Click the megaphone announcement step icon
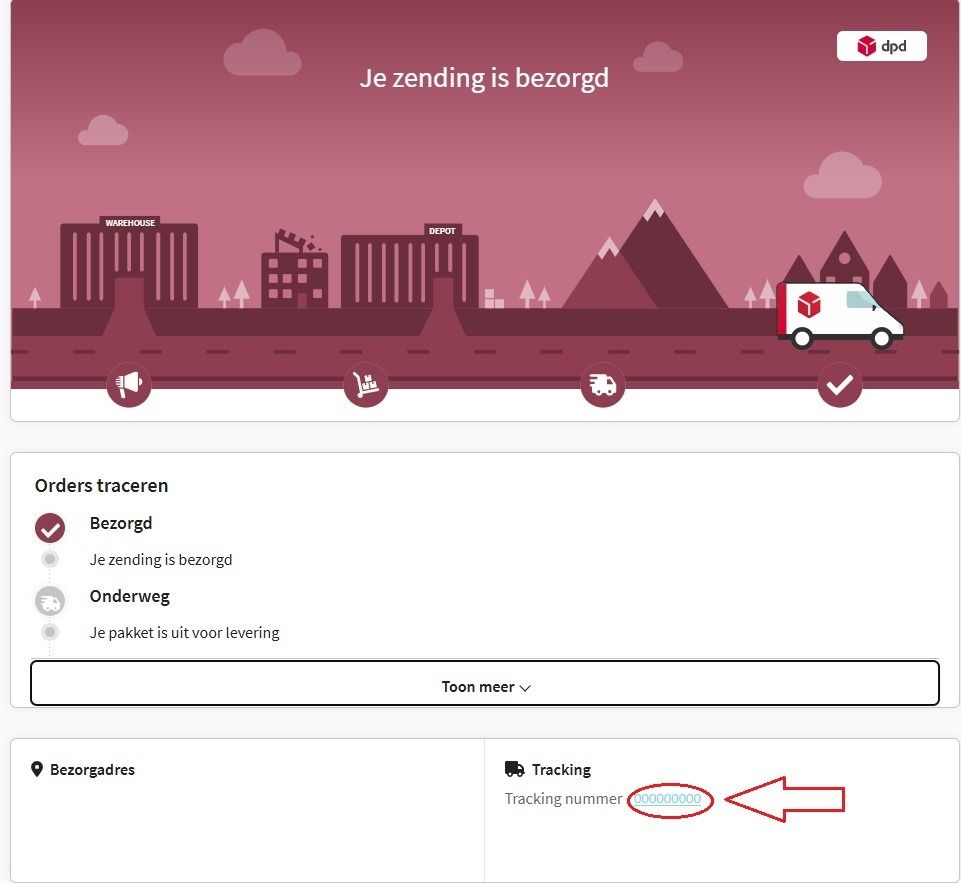The width and height of the screenshot is (961, 883). [129, 384]
